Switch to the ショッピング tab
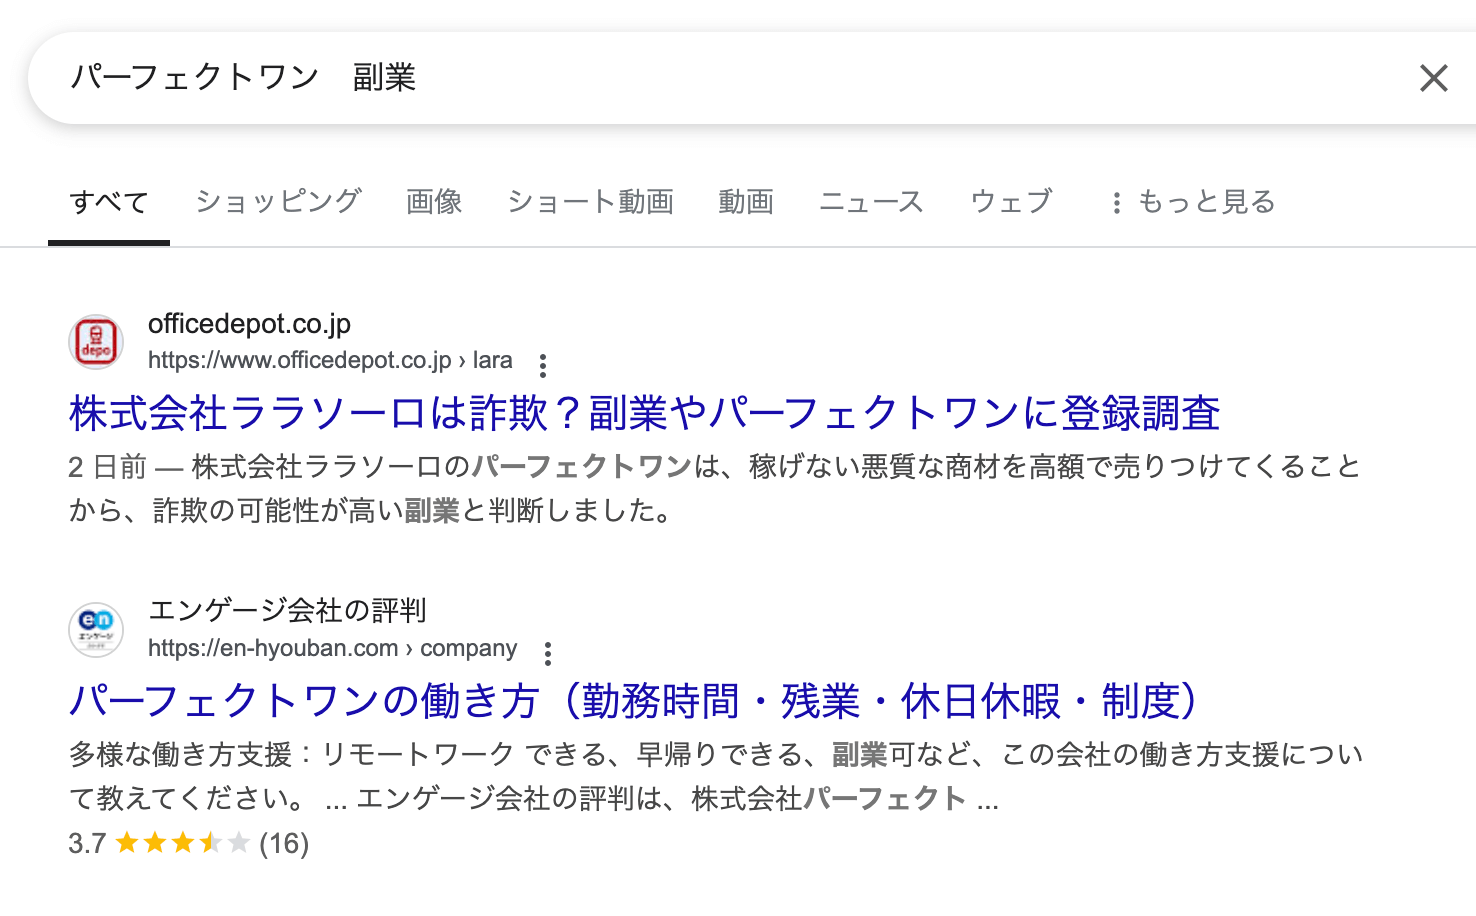 tap(278, 202)
